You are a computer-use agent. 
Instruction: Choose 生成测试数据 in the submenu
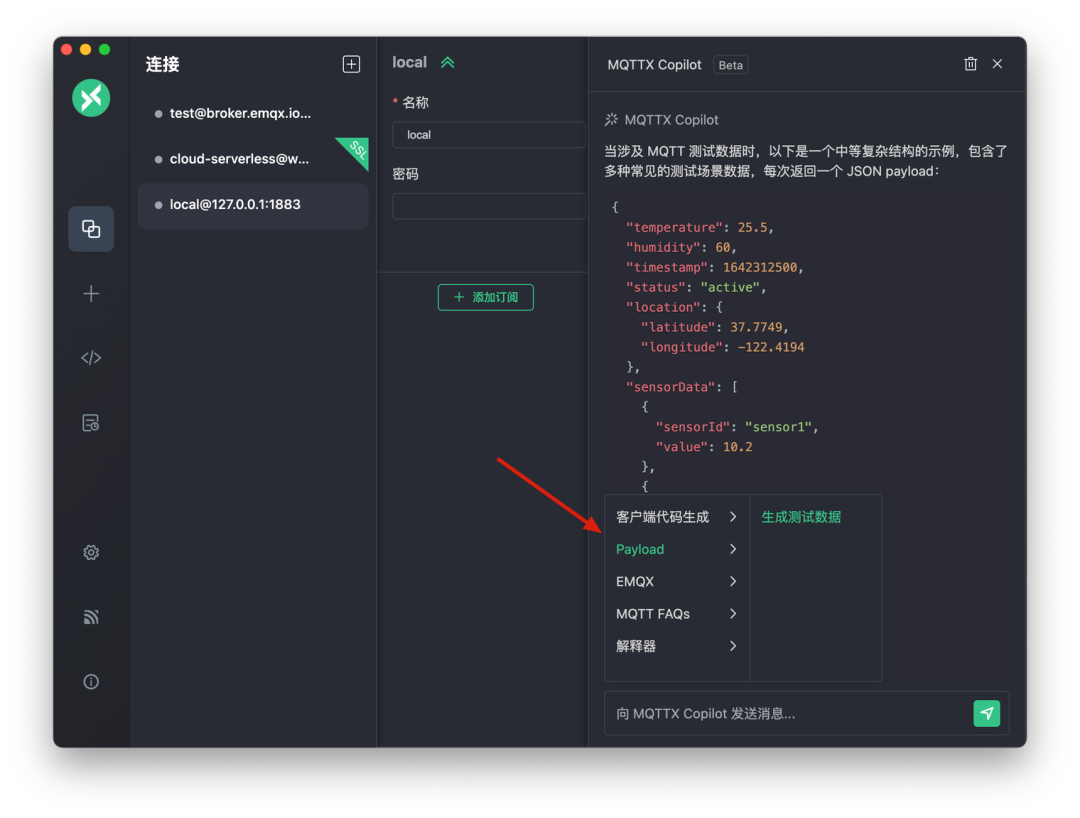coord(801,517)
